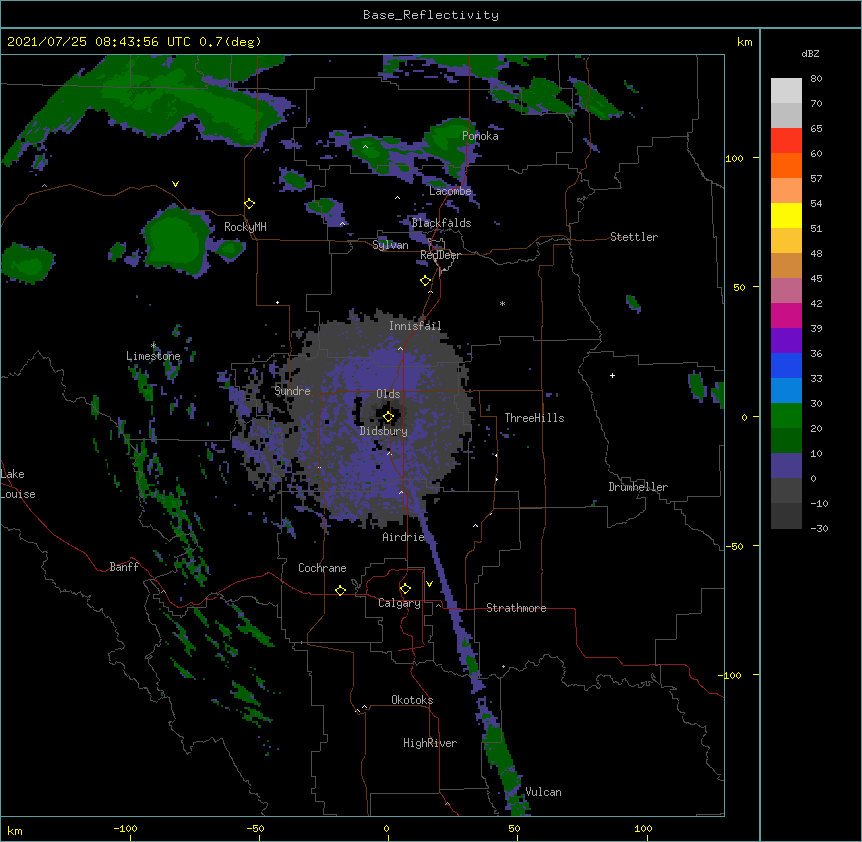
Task: Click the Okotoks town label
Action: tap(412, 700)
